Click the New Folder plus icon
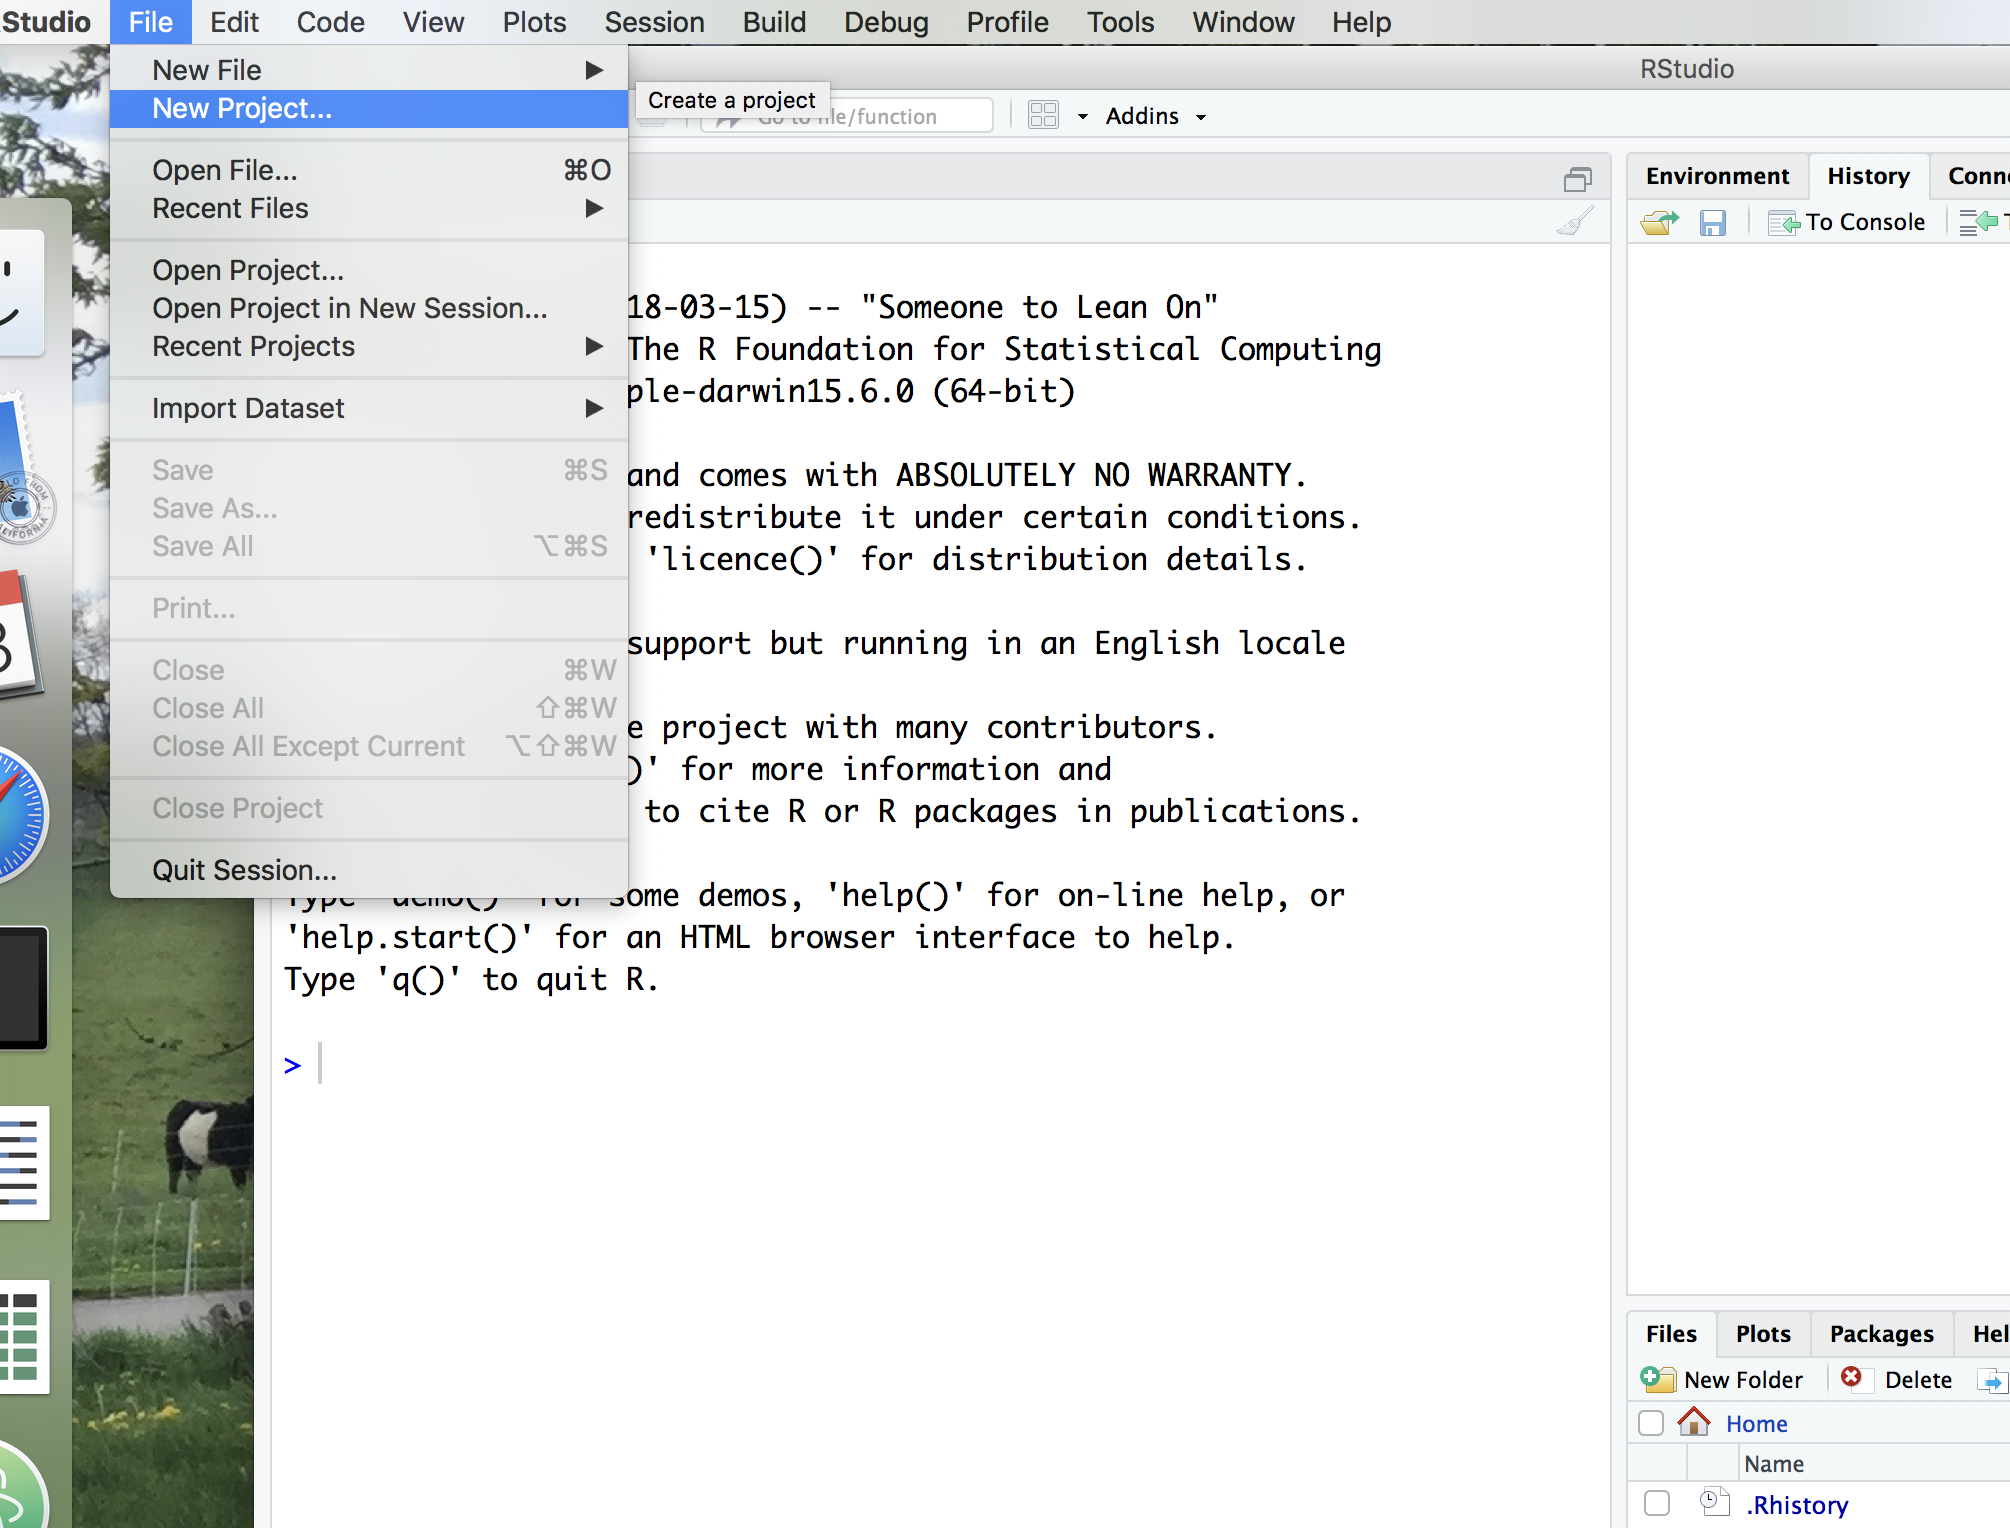 point(1658,1379)
